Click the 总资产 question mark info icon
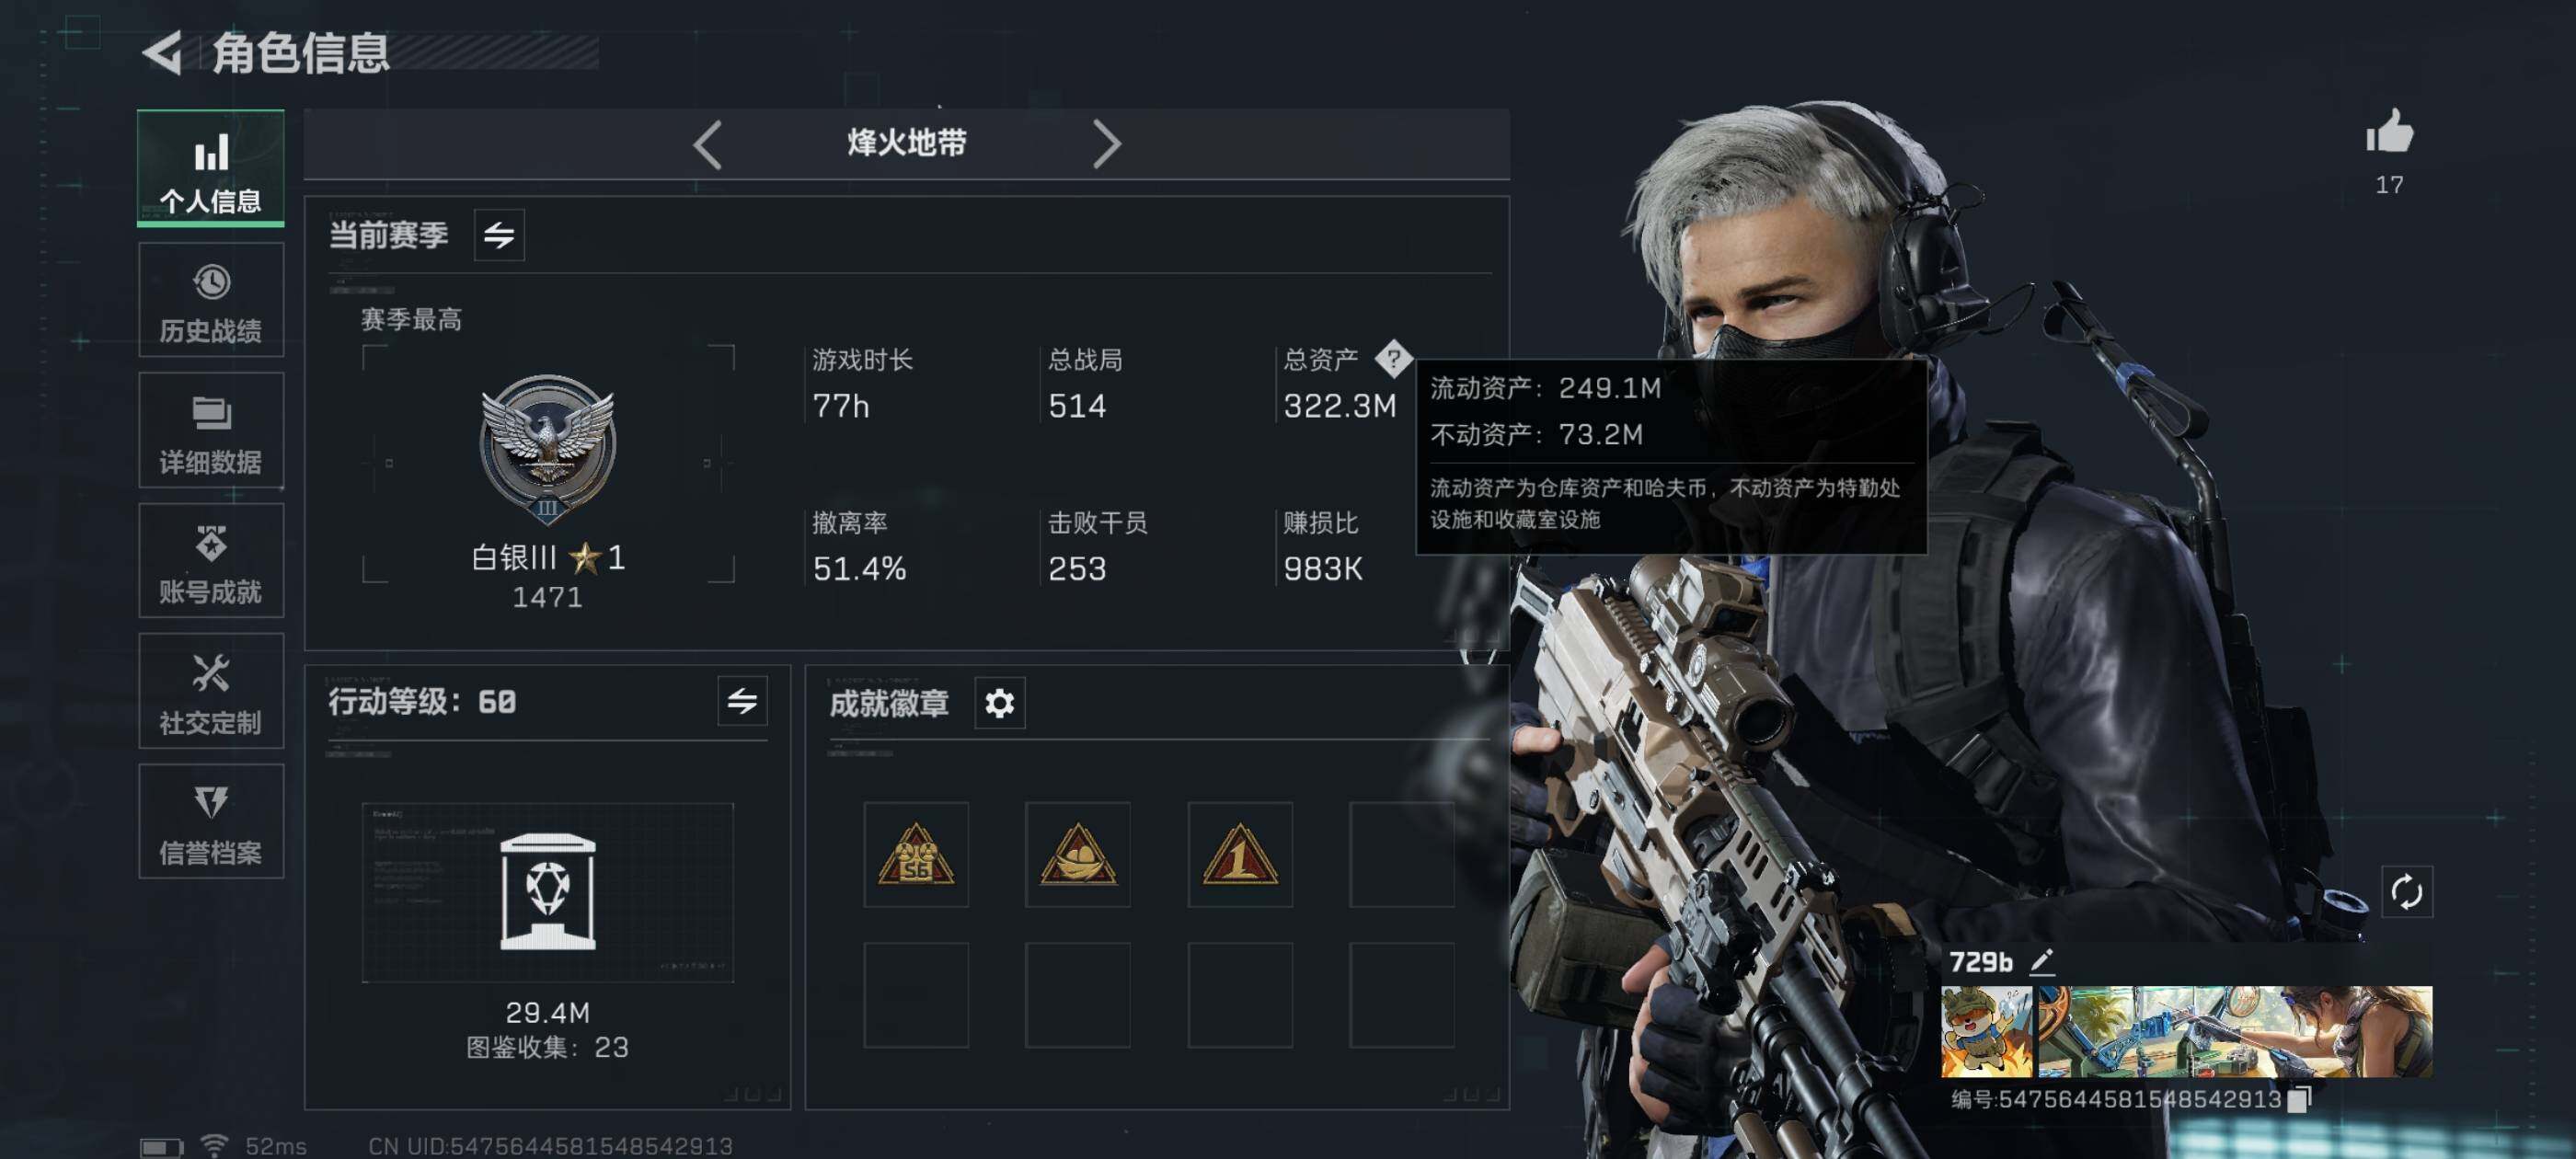Image resolution: width=2576 pixels, height=1159 pixels. 1393,358
